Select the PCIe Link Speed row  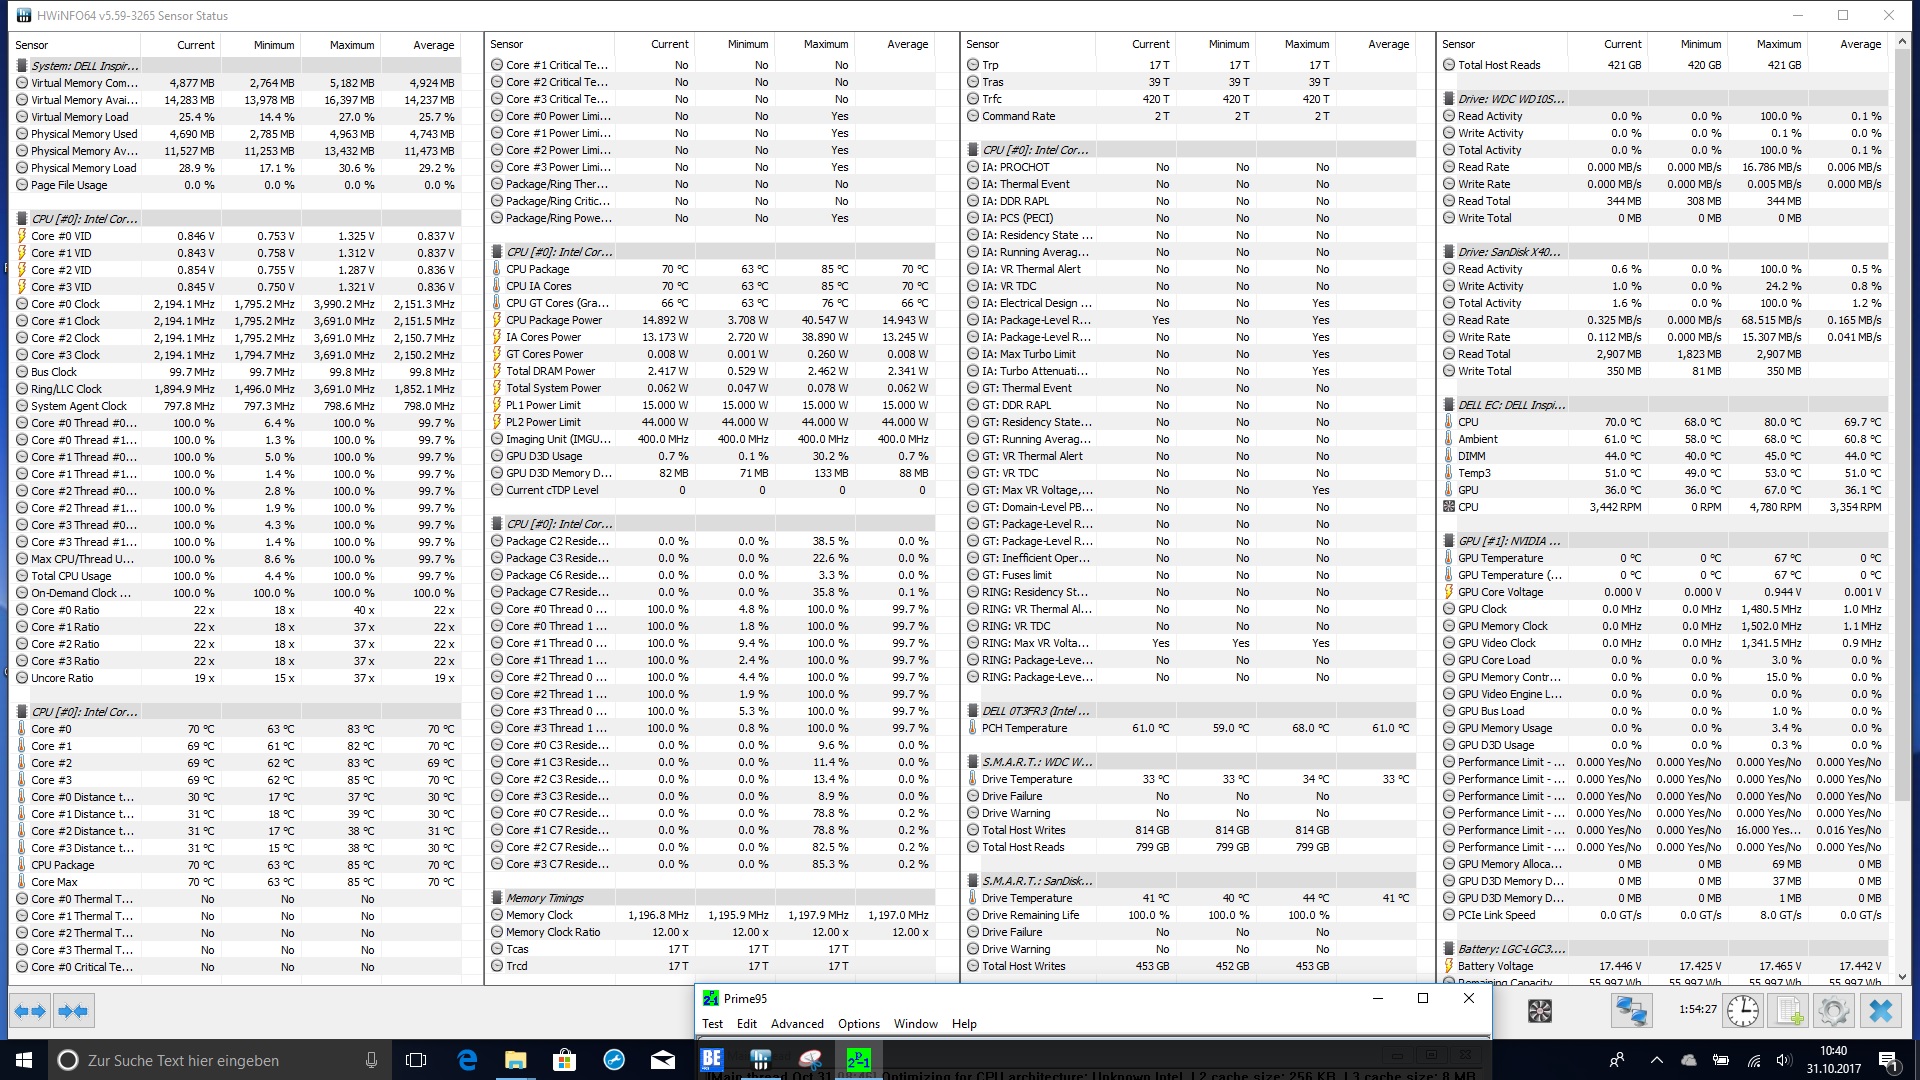tap(1665, 915)
